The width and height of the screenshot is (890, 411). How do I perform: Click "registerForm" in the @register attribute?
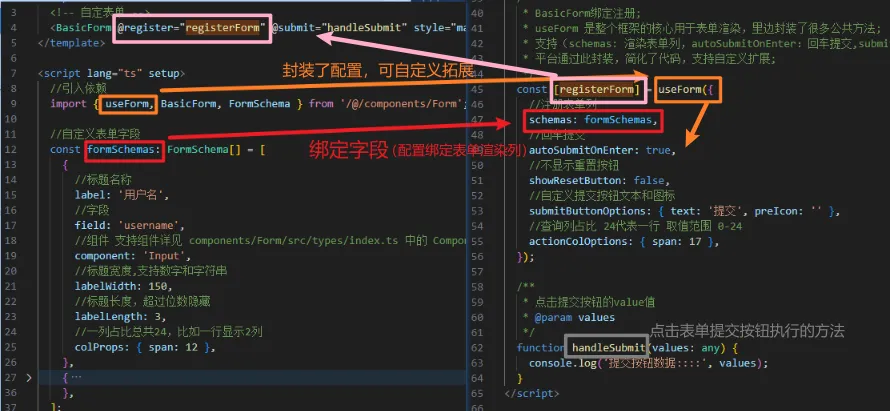(x=222, y=27)
